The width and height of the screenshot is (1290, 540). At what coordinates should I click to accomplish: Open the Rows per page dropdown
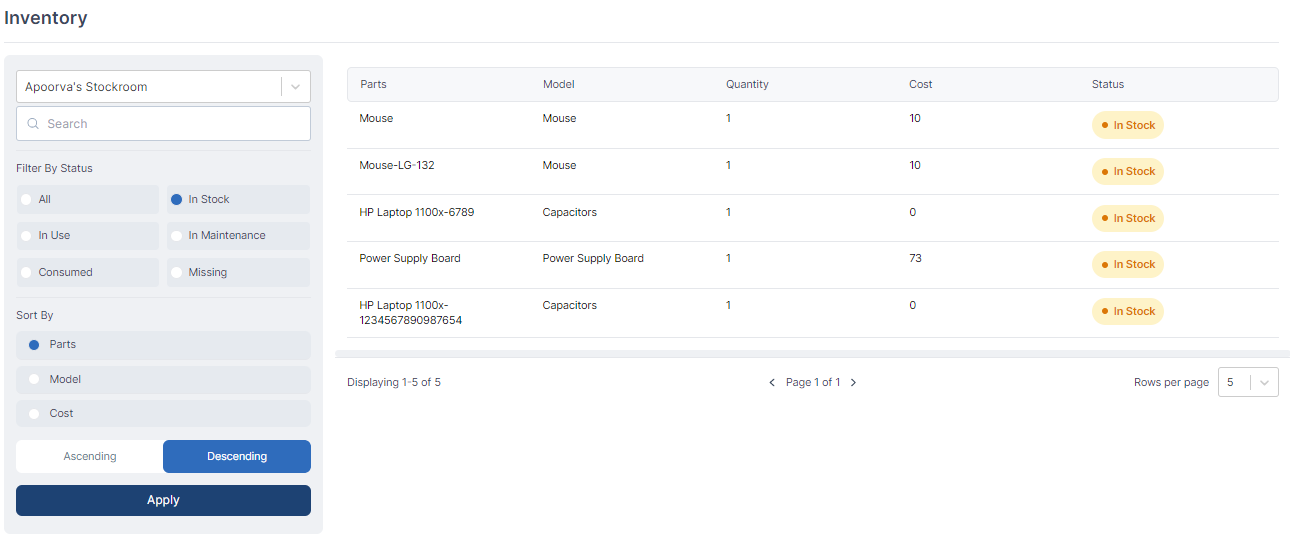coord(1248,382)
